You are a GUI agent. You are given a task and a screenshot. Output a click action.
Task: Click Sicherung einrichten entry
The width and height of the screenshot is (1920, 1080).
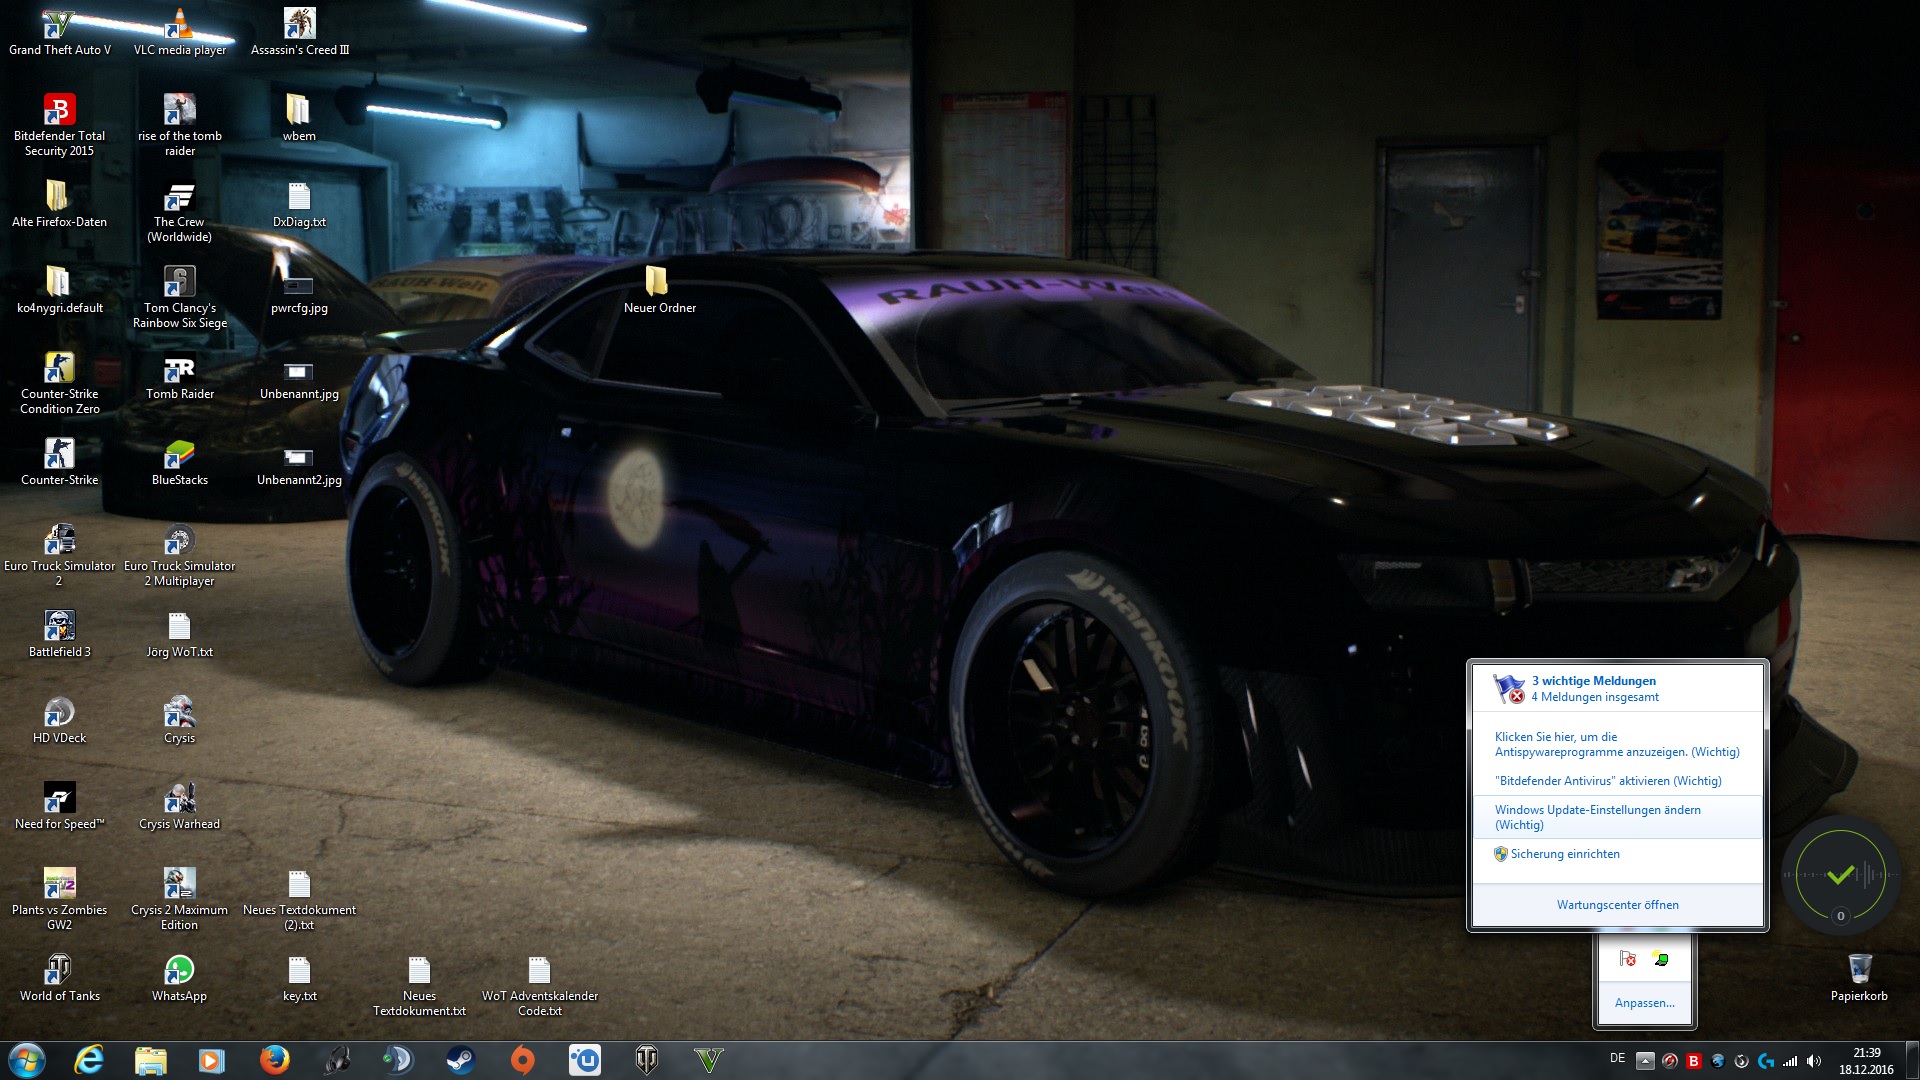tap(1564, 854)
